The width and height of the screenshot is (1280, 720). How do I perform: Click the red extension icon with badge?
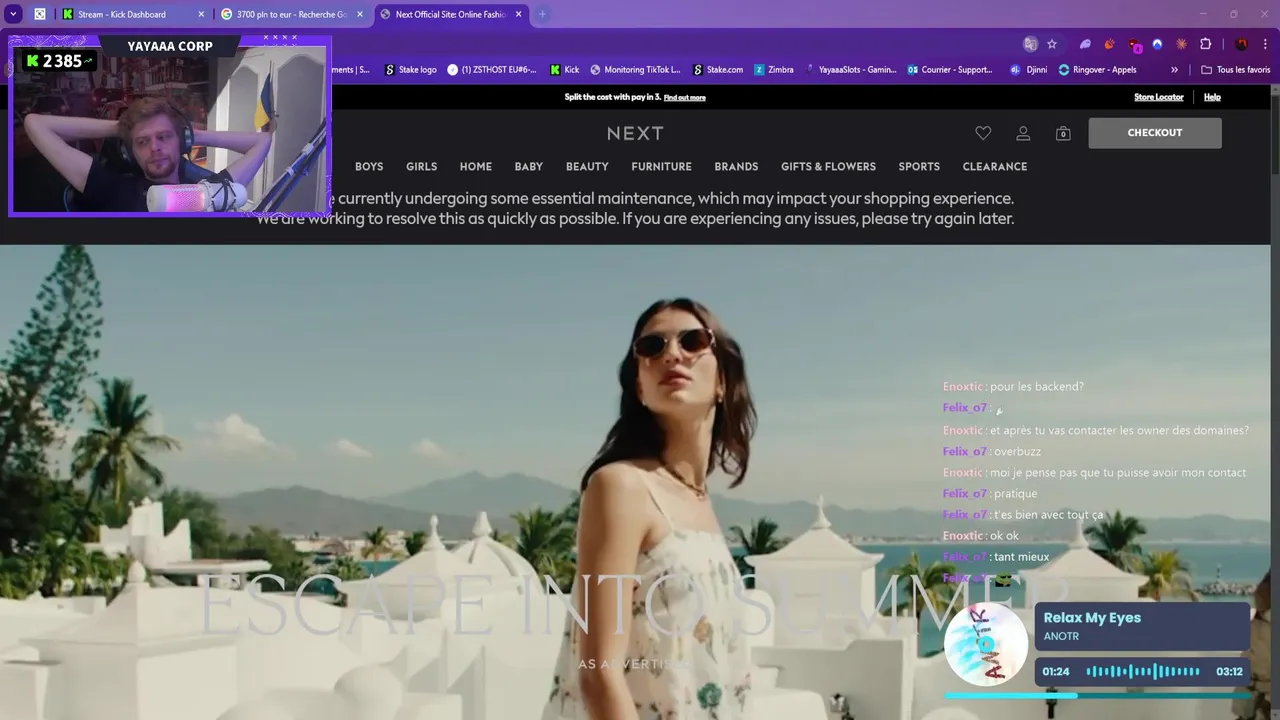1134,45
